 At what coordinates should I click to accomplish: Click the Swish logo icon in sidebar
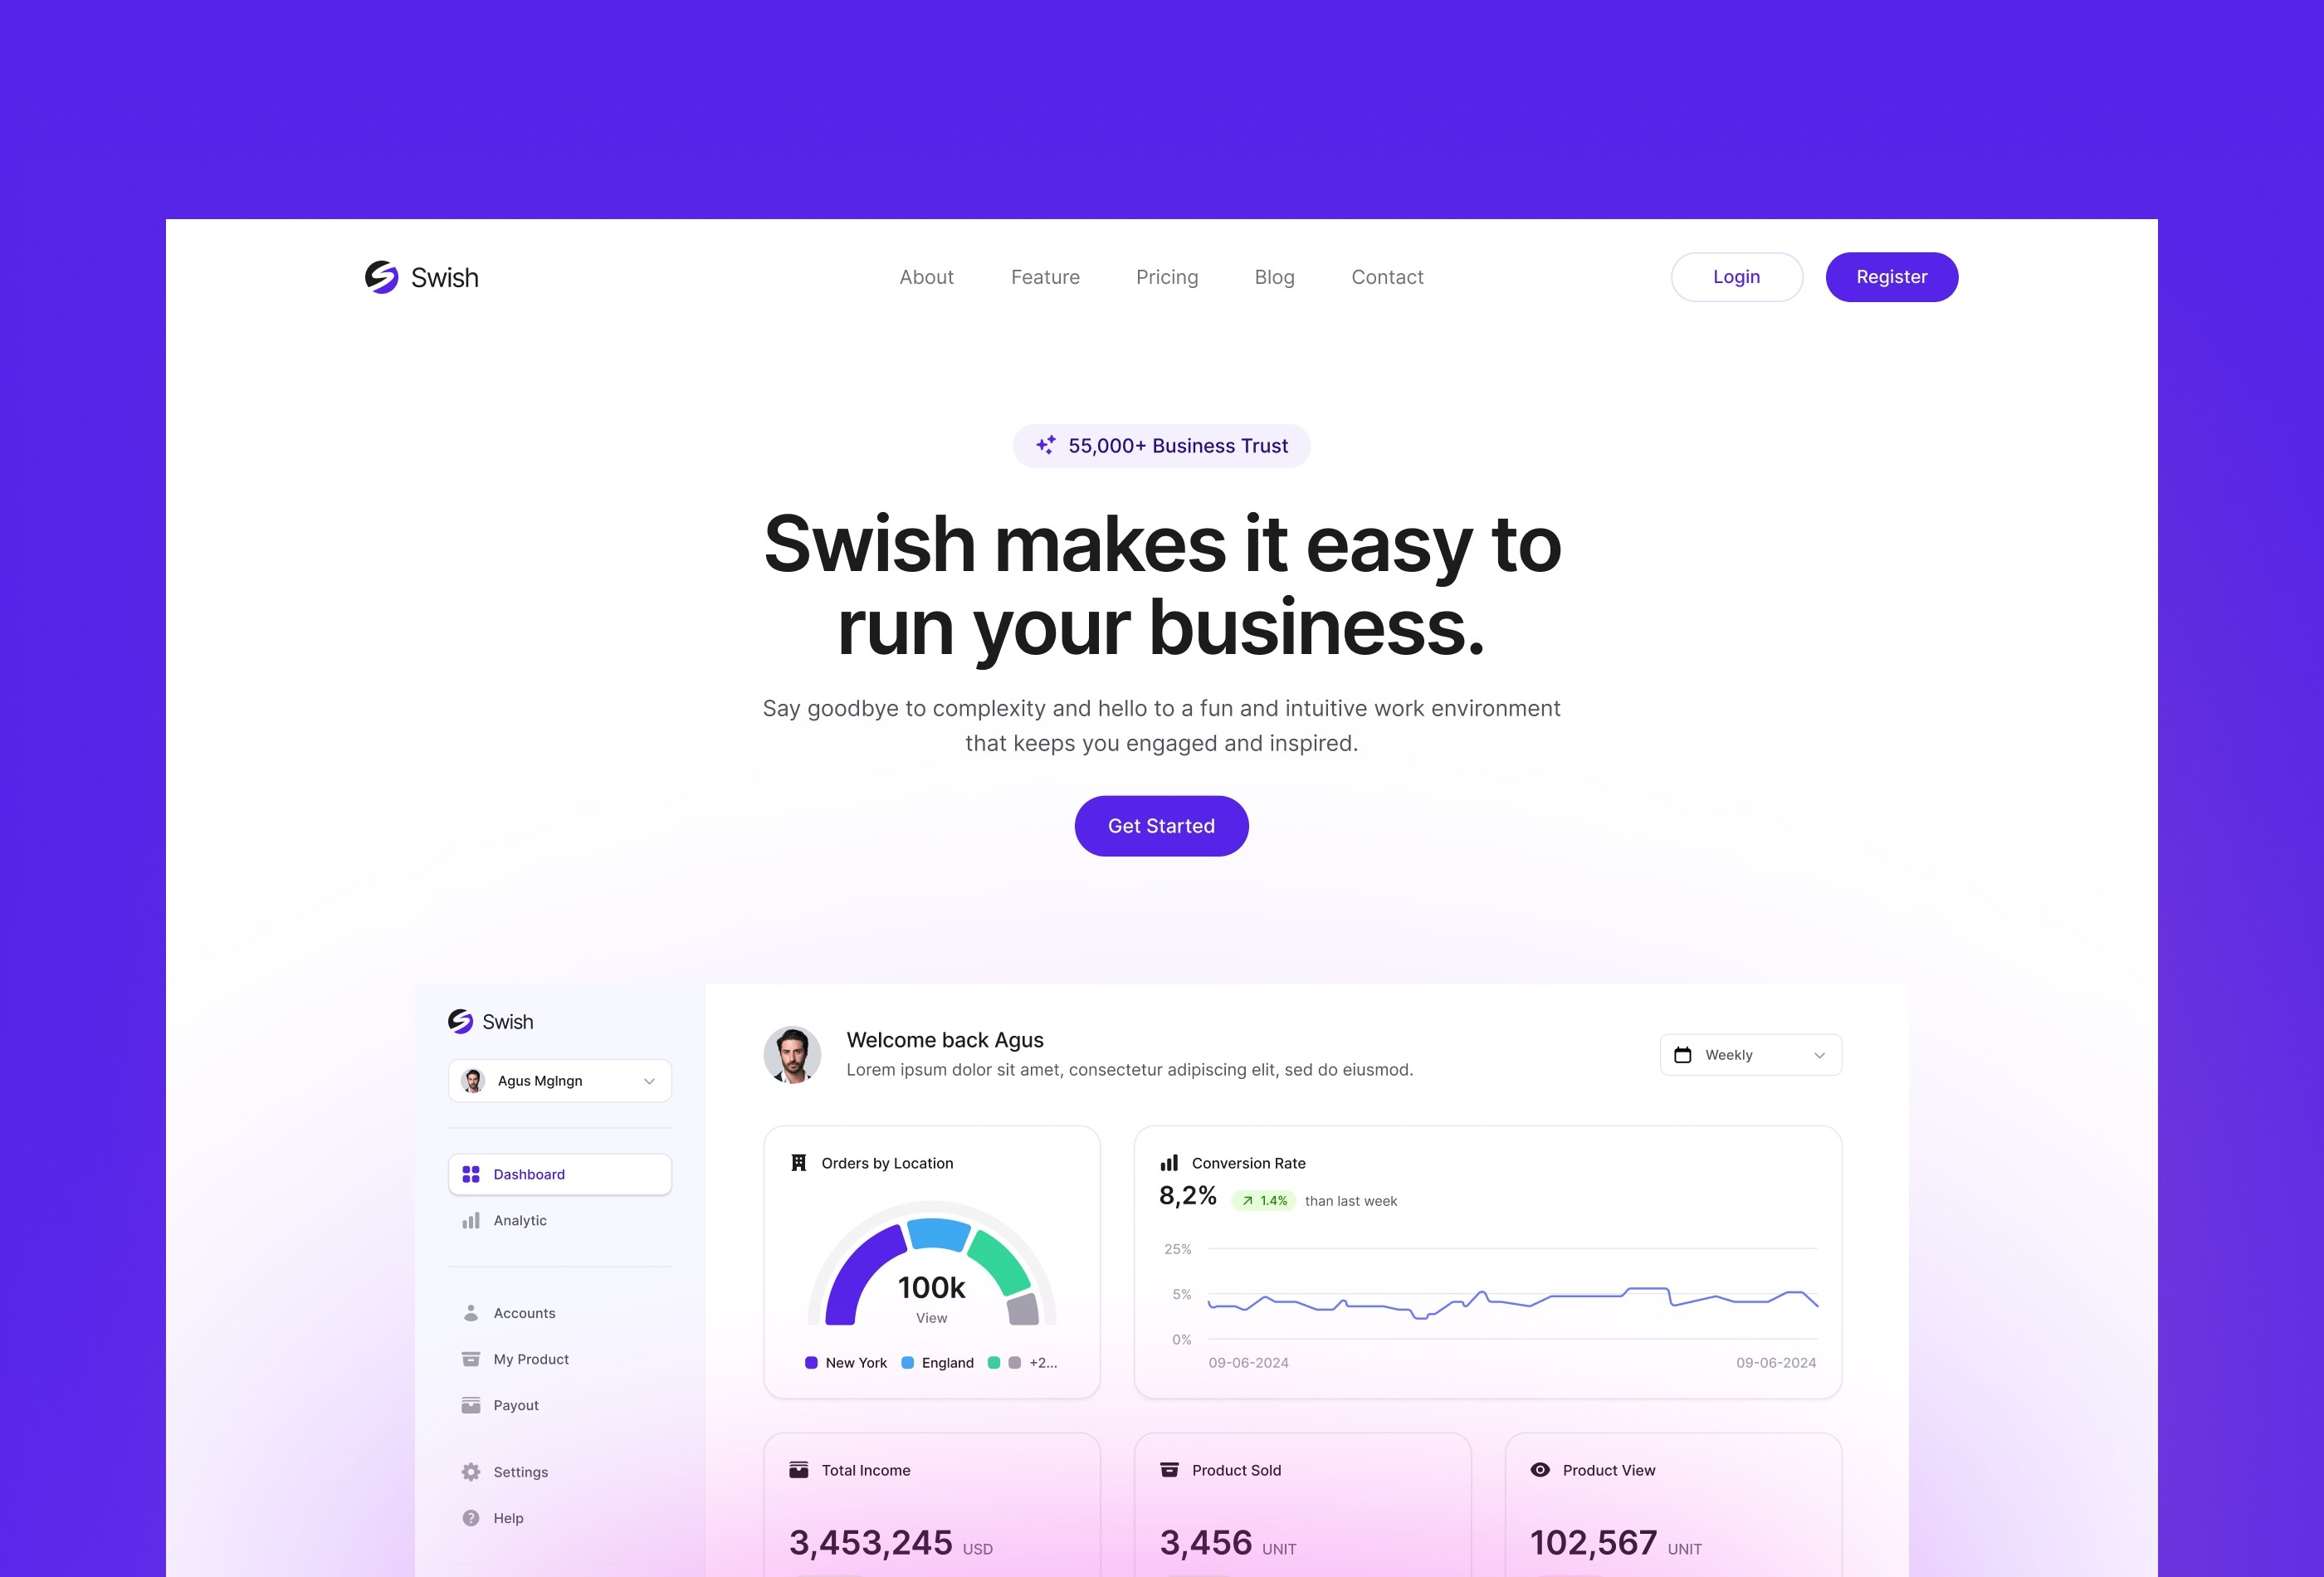click(x=461, y=1019)
